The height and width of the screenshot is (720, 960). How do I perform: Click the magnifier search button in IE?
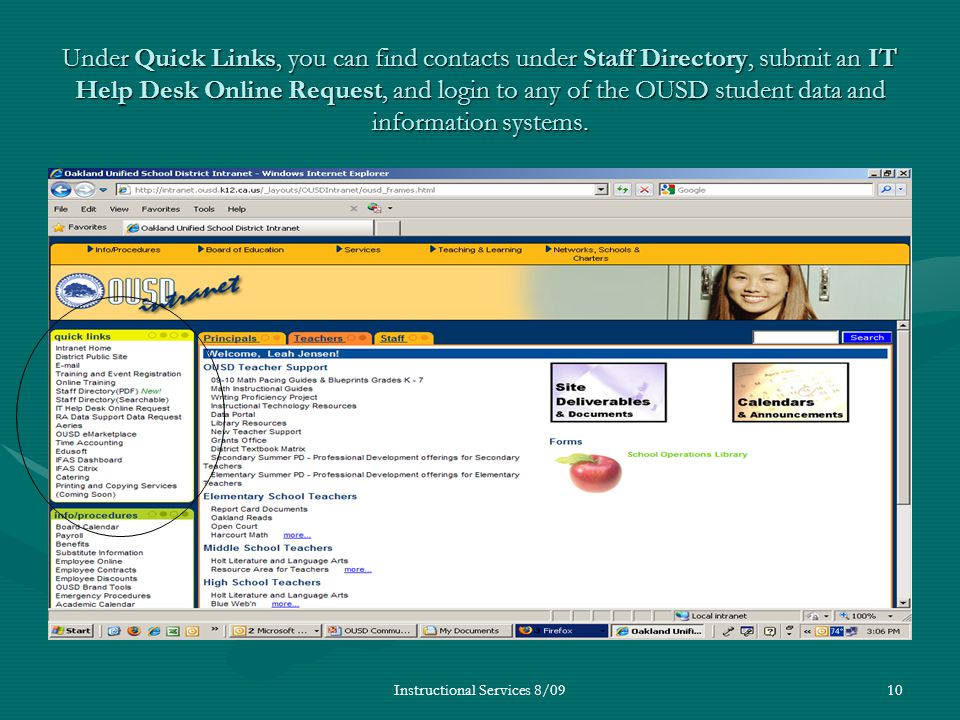click(x=885, y=190)
